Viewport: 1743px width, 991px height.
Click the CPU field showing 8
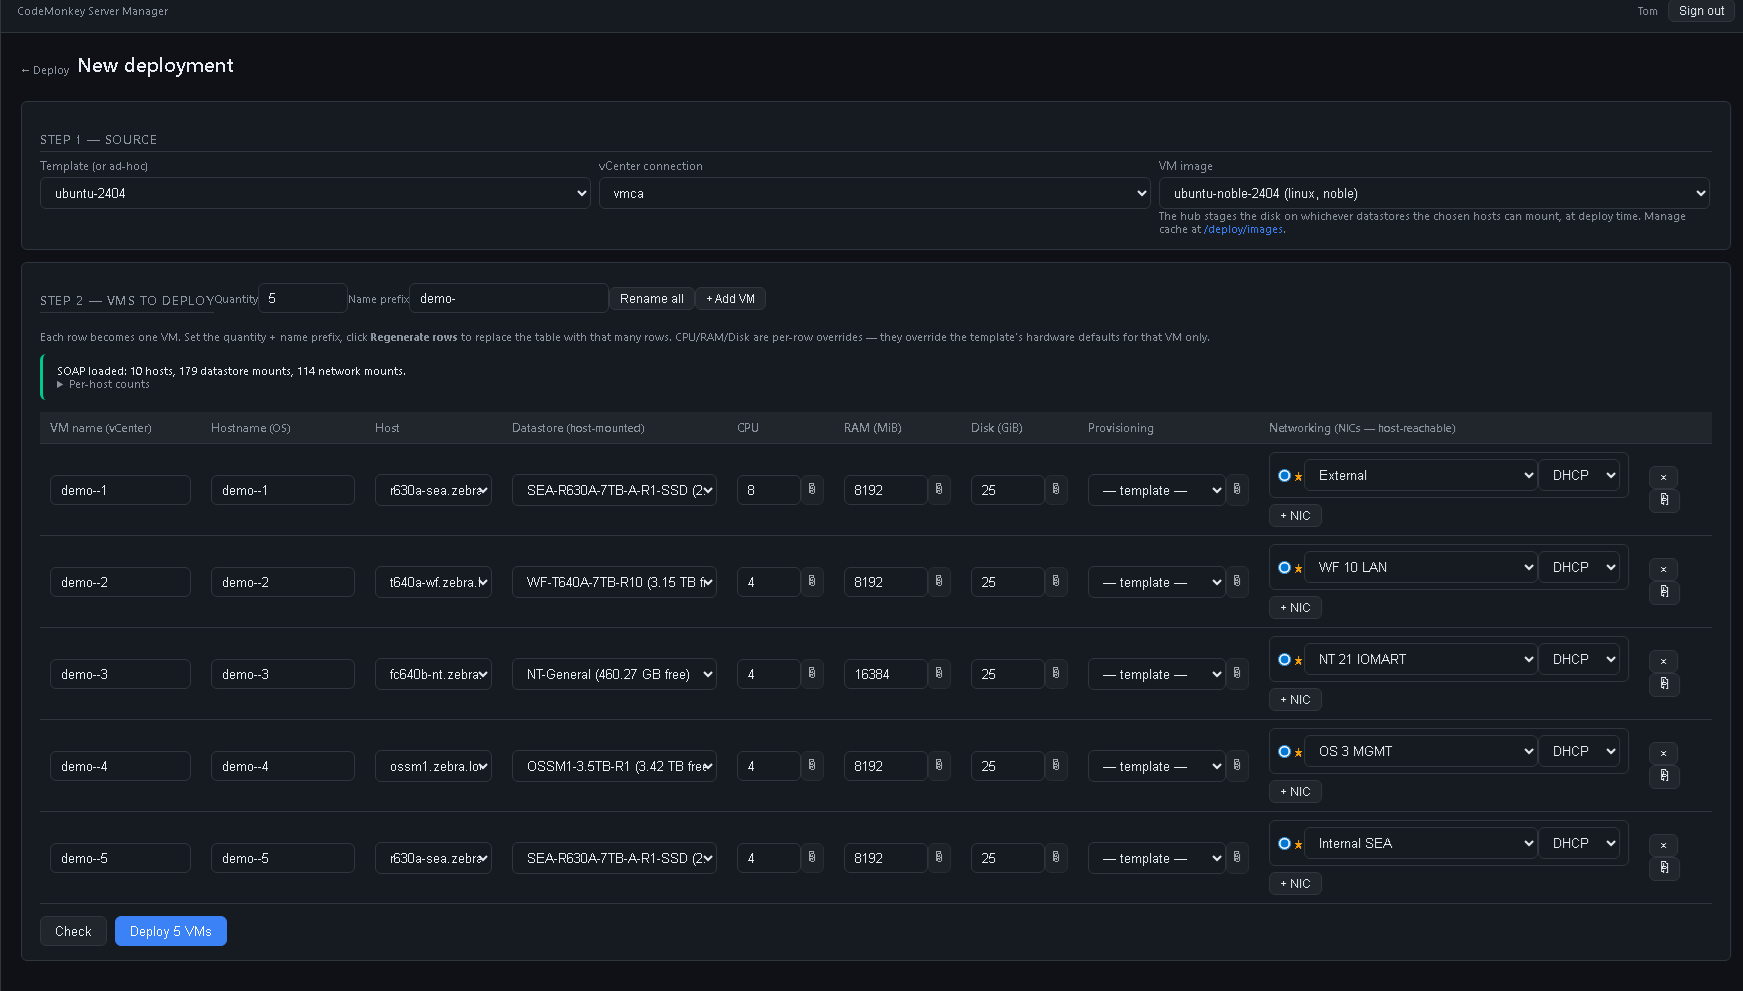[768, 490]
